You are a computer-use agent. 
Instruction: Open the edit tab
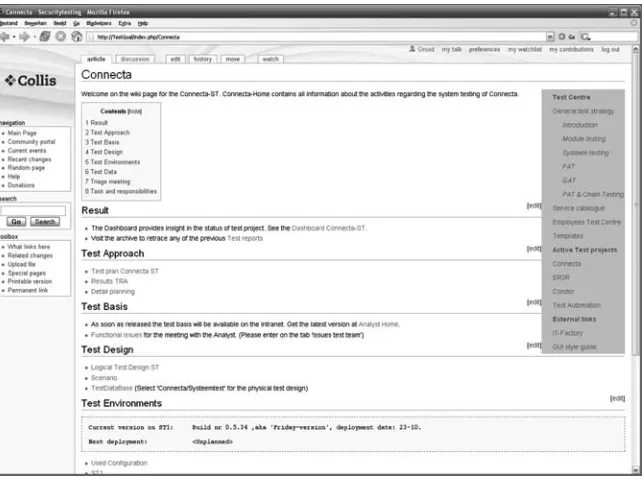pyautogui.click(x=175, y=59)
